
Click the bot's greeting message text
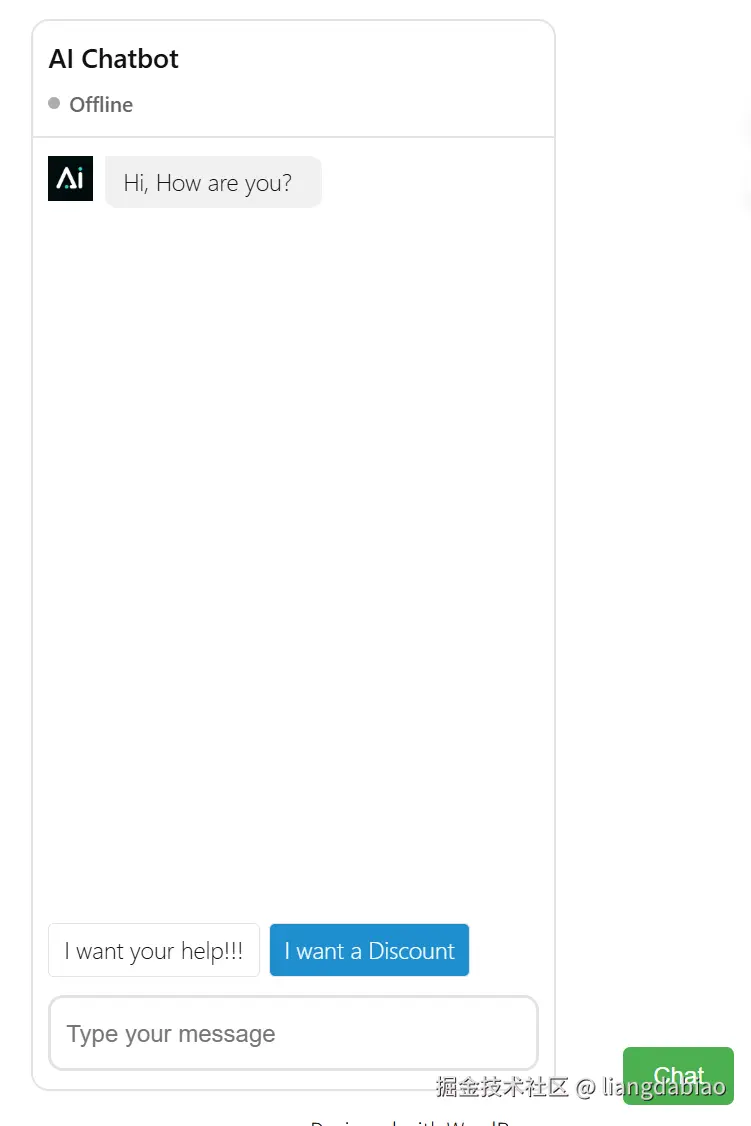207,183
